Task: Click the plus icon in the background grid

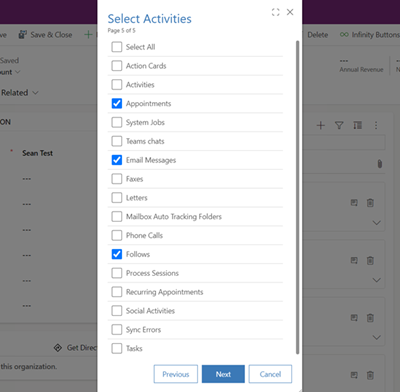Action: (x=321, y=125)
